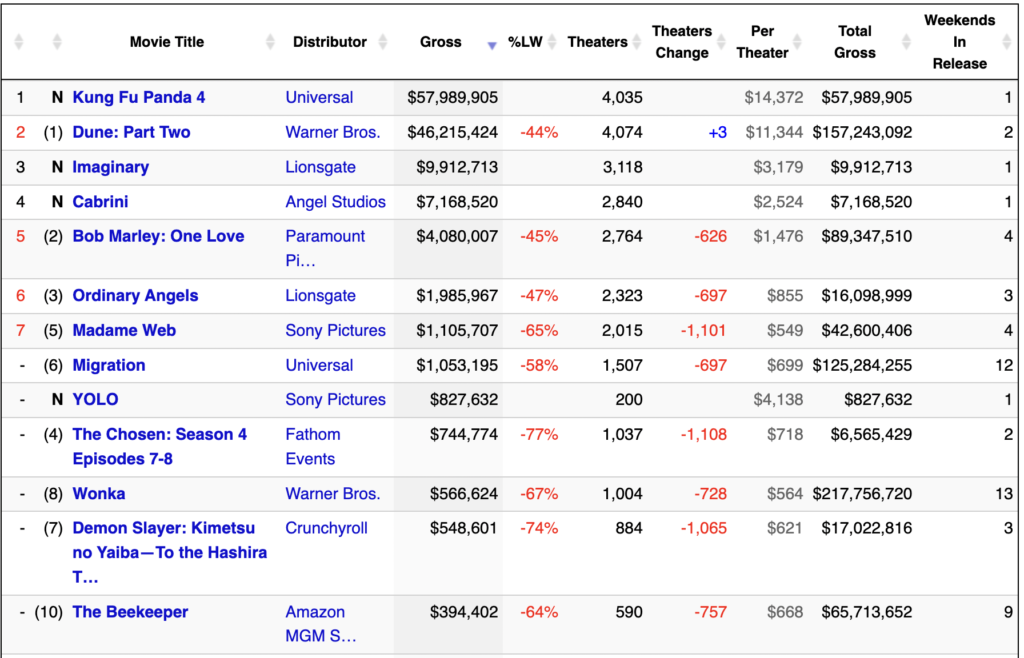This screenshot has height=658, width=1024.
Task: Click the first rank column sort arrows
Action: [18, 42]
